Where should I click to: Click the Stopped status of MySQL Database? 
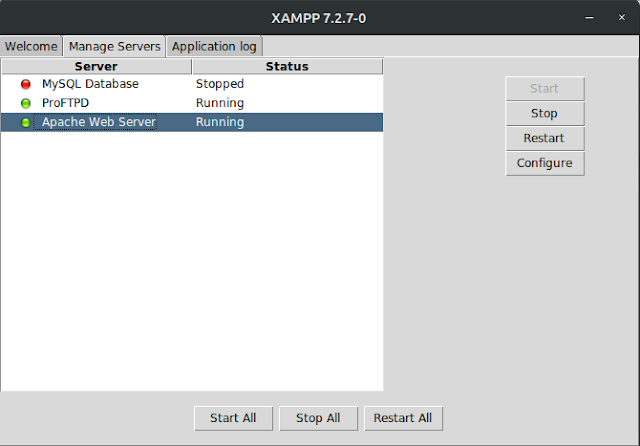(x=220, y=84)
